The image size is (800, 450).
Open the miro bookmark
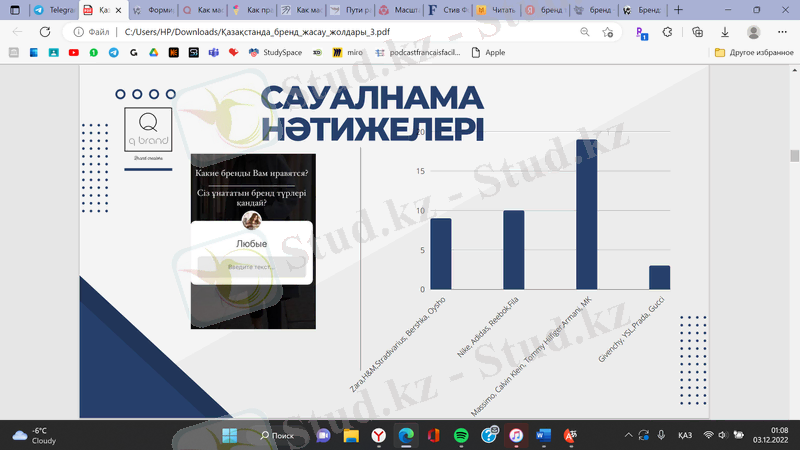click(347, 53)
